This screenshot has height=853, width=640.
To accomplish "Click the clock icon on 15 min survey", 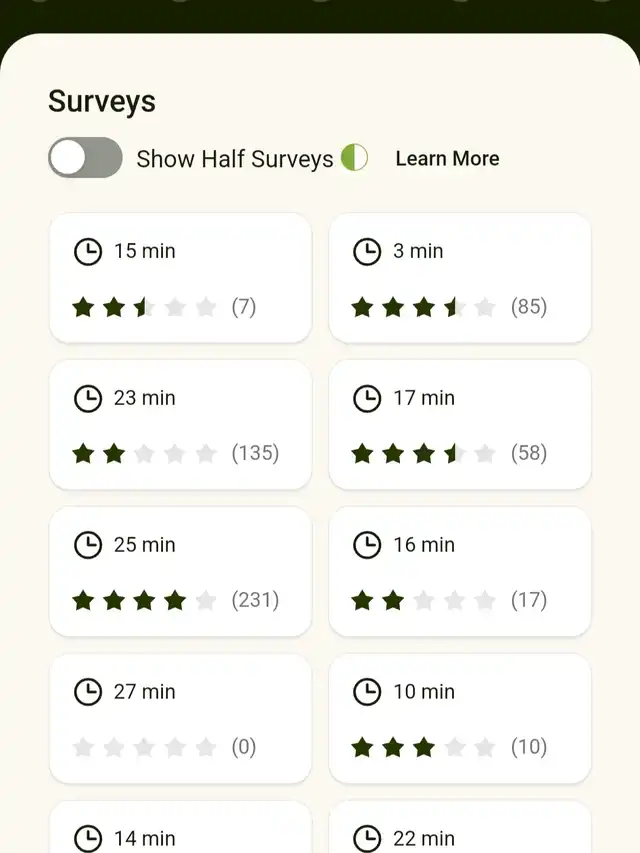I will (x=88, y=252).
